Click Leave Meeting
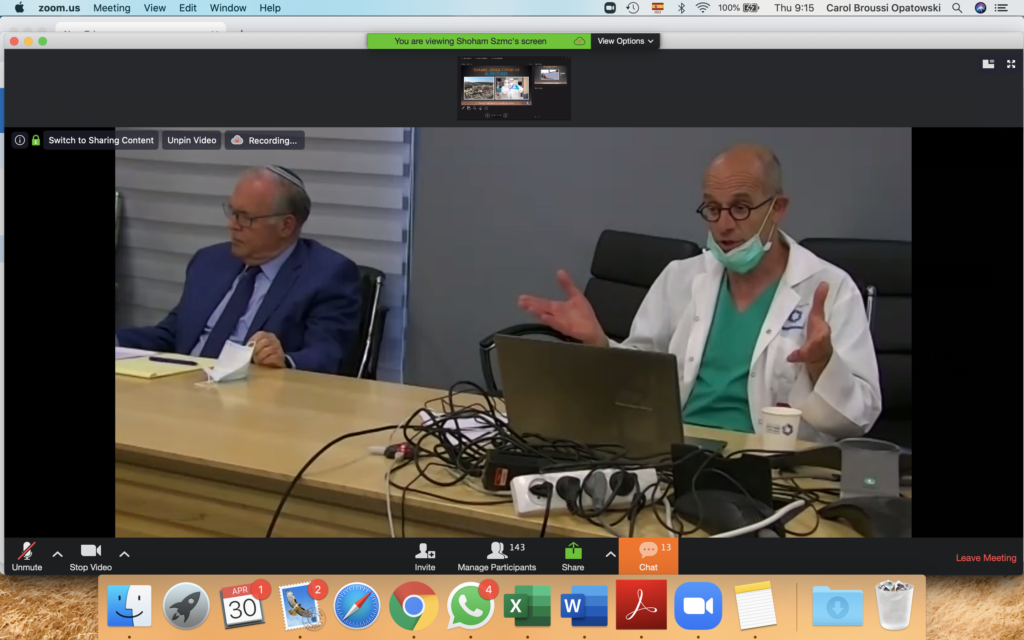The image size is (1024, 640). pyautogui.click(x=985, y=558)
